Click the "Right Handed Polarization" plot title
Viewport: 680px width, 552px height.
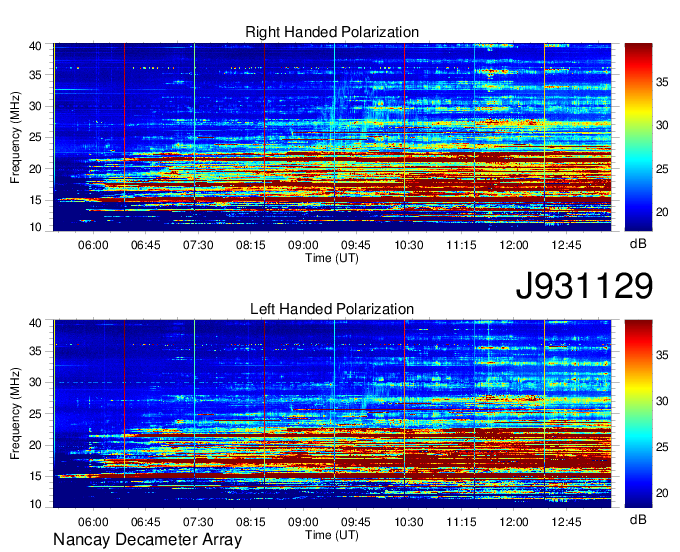point(332,32)
